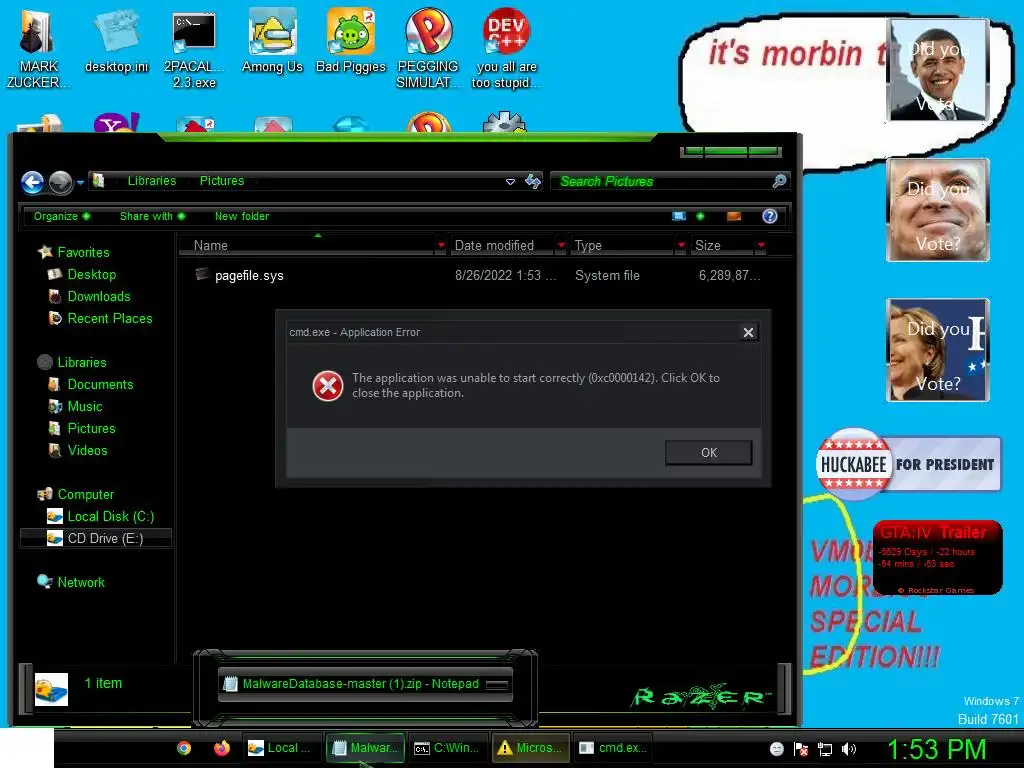Viewport: 1024px width, 768px height.
Task: Click the GTA:IV Trailer countdown gadget
Action: click(x=937, y=557)
